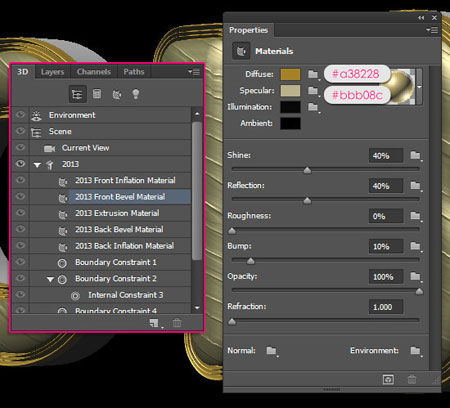Show whole scene filter in 3D panel
Screen dimensions: 450x408
[x=77, y=94]
